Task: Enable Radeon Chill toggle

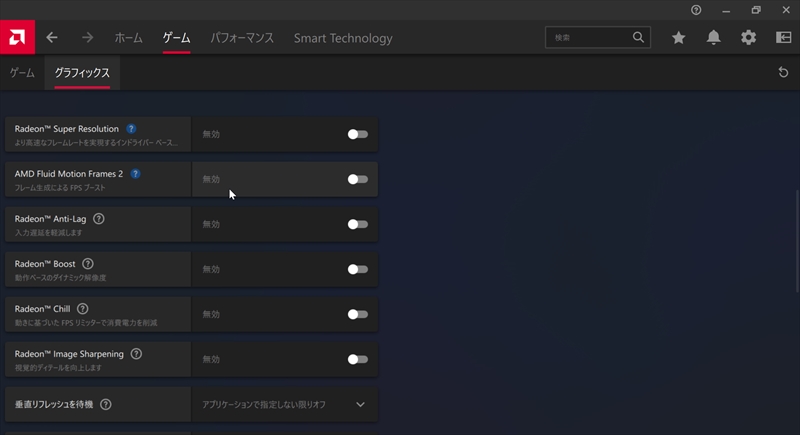Action: point(358,314)
